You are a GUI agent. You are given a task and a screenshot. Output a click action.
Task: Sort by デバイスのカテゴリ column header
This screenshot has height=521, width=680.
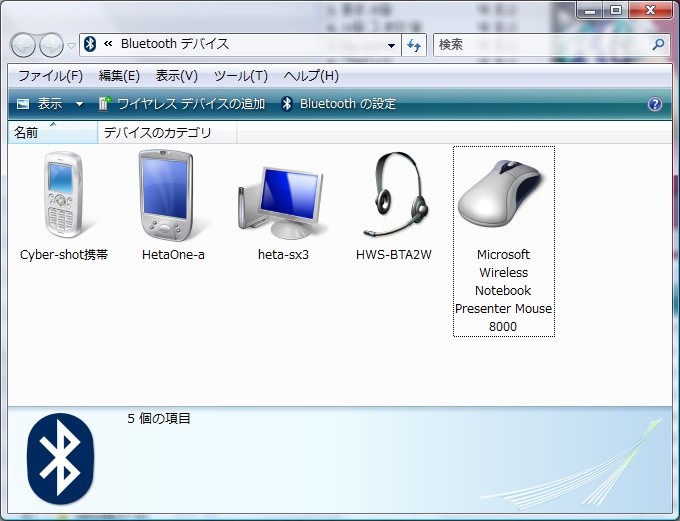point(167,132)
